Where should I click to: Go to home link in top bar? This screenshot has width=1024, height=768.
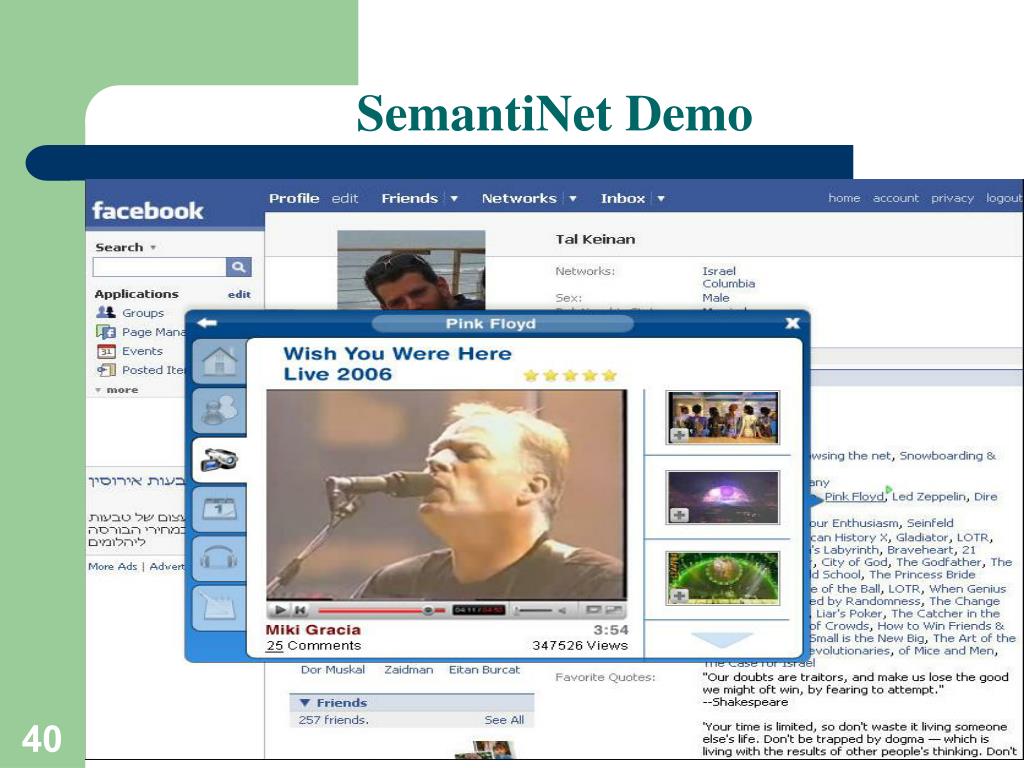844,198
